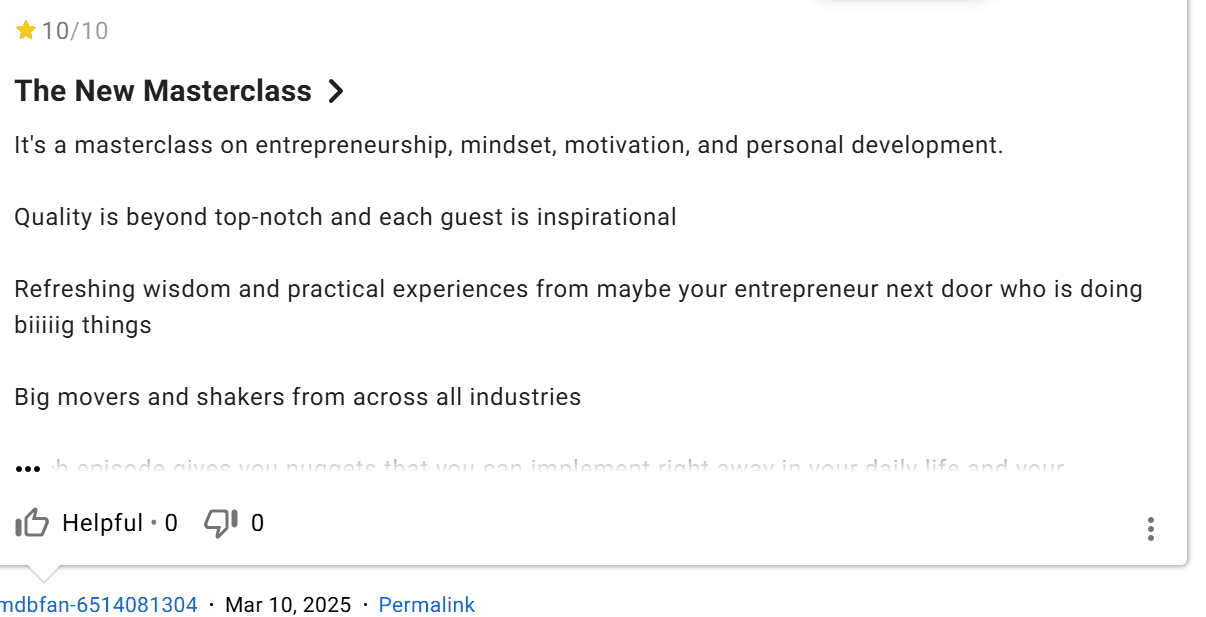Click the chevron beside The New Masterclass

pos(336,91)
